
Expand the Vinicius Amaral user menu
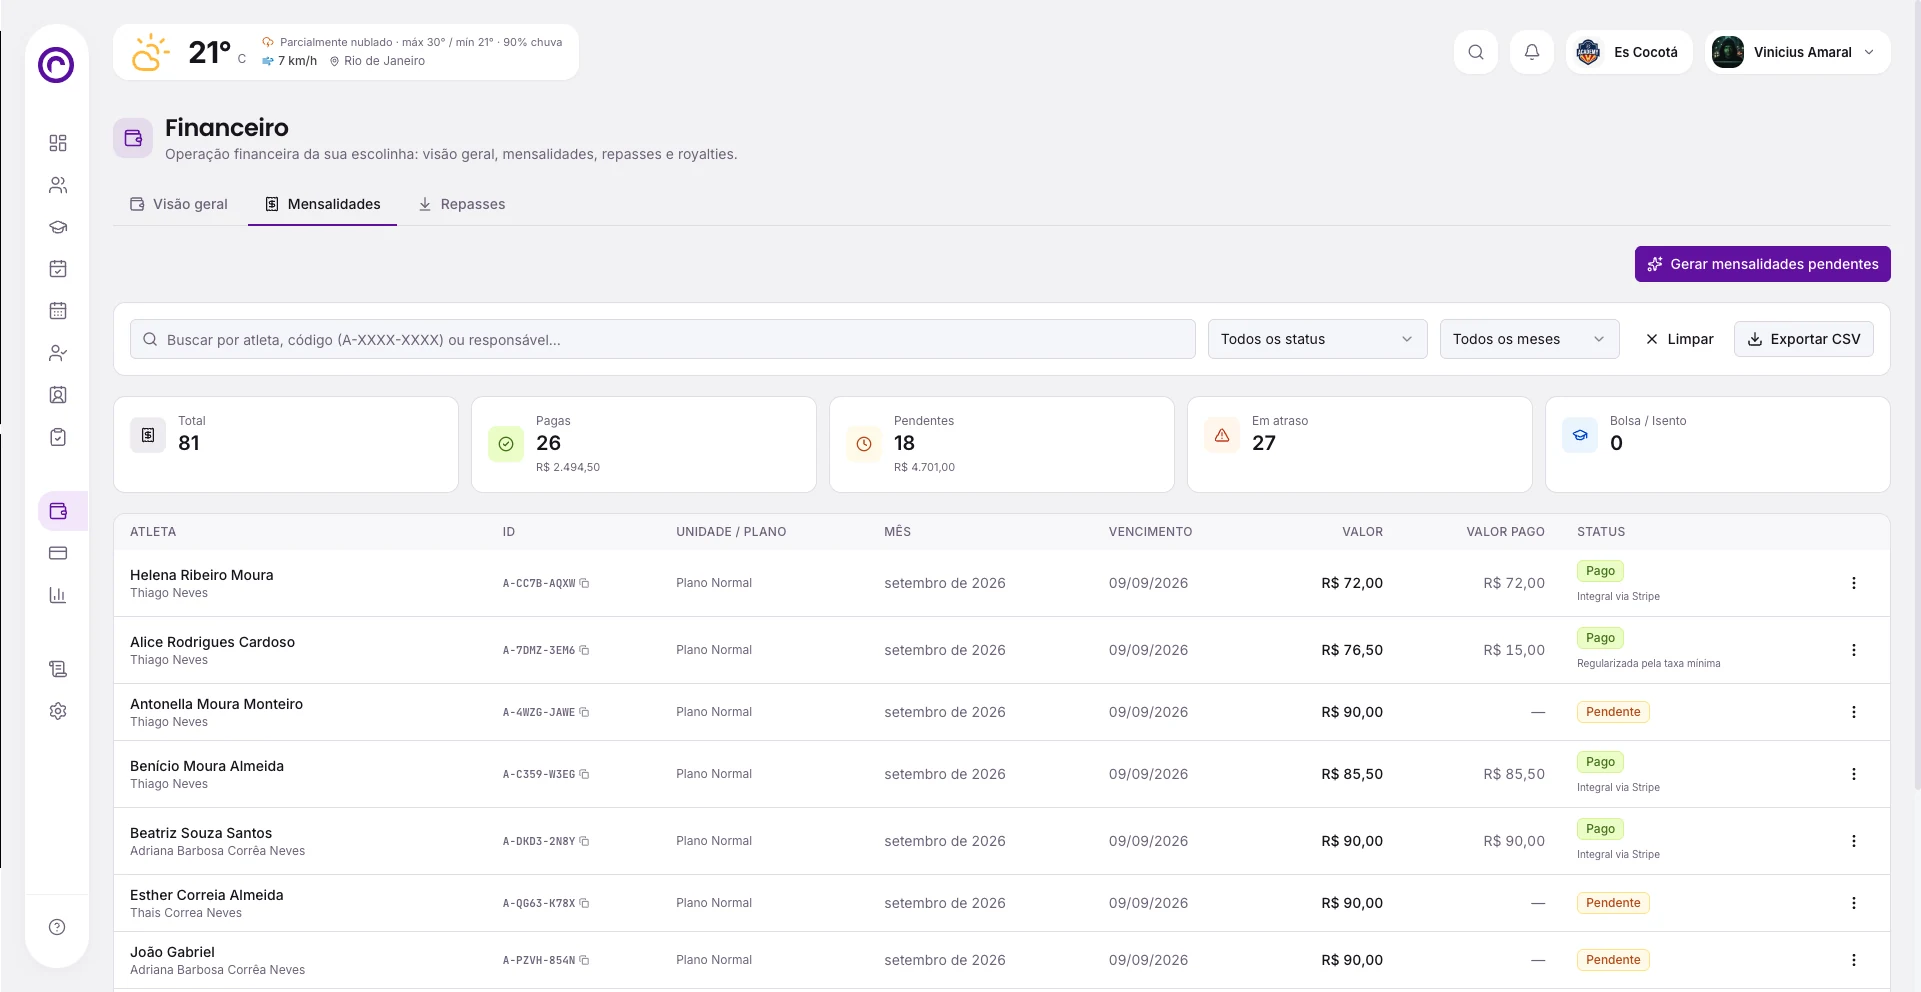click(1797, 52)
